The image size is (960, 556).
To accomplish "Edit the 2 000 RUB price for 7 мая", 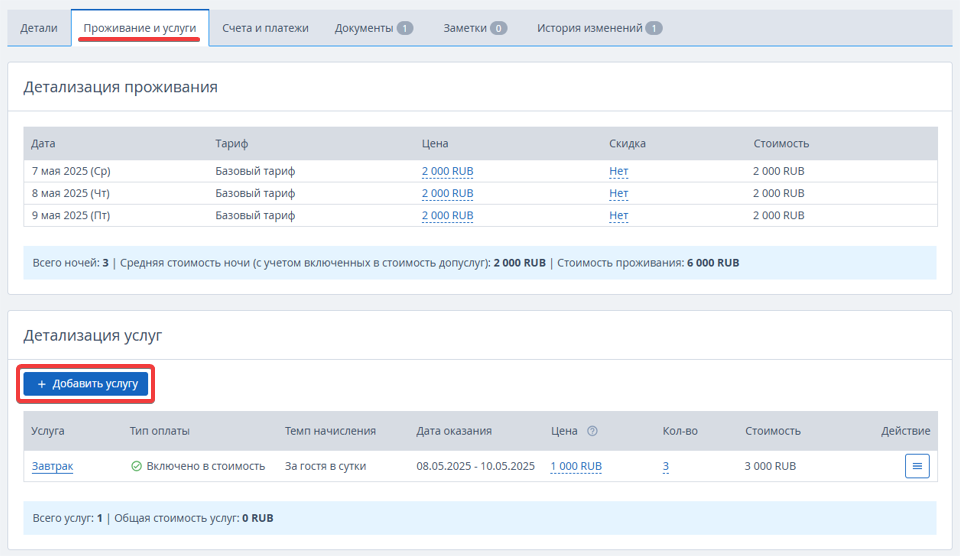I will (x=447, y=171).
